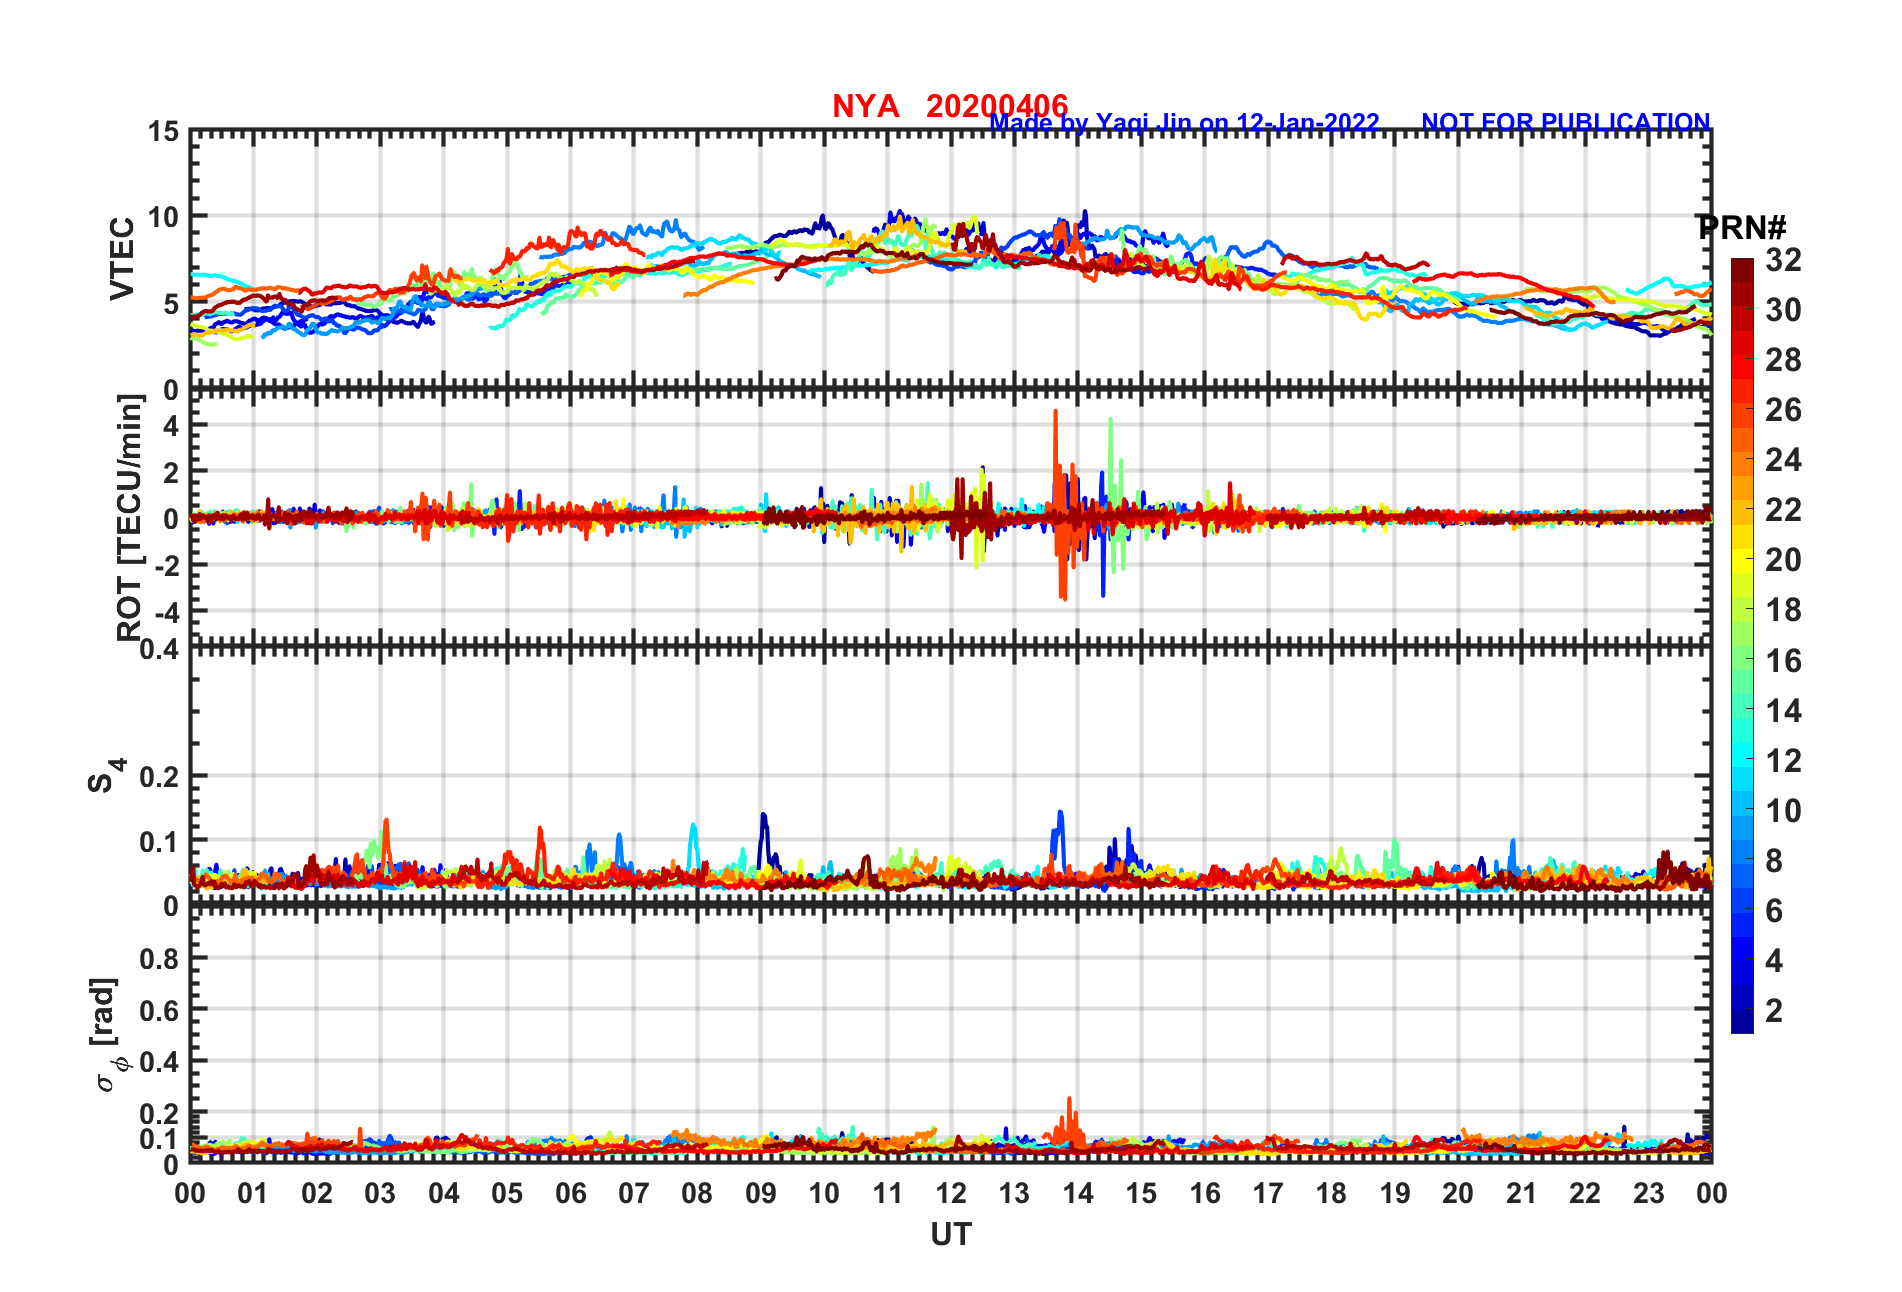The image size is (1902, 1292).
Task: Click the sigma-phi axis tick 0.2
Action: pyautogui.click(x=160, y=1113)
